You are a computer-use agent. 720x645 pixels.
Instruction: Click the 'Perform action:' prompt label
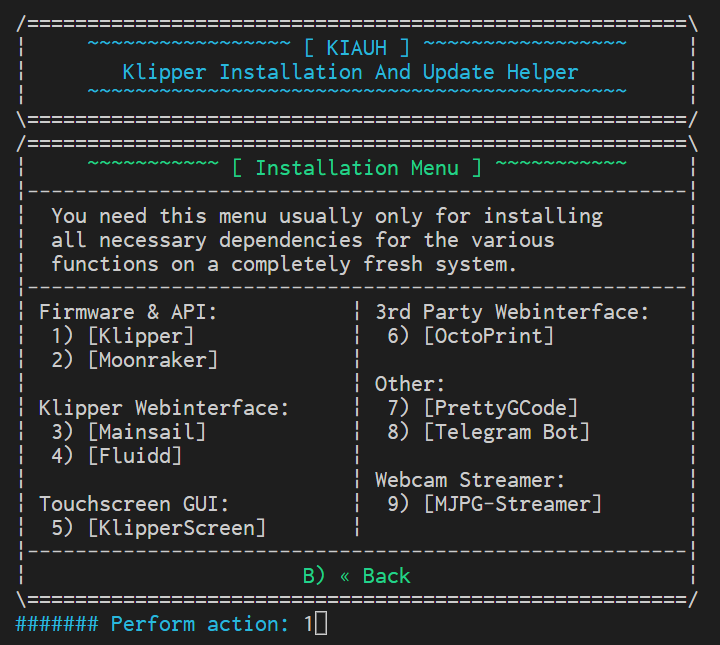click(x=200, y=624)
